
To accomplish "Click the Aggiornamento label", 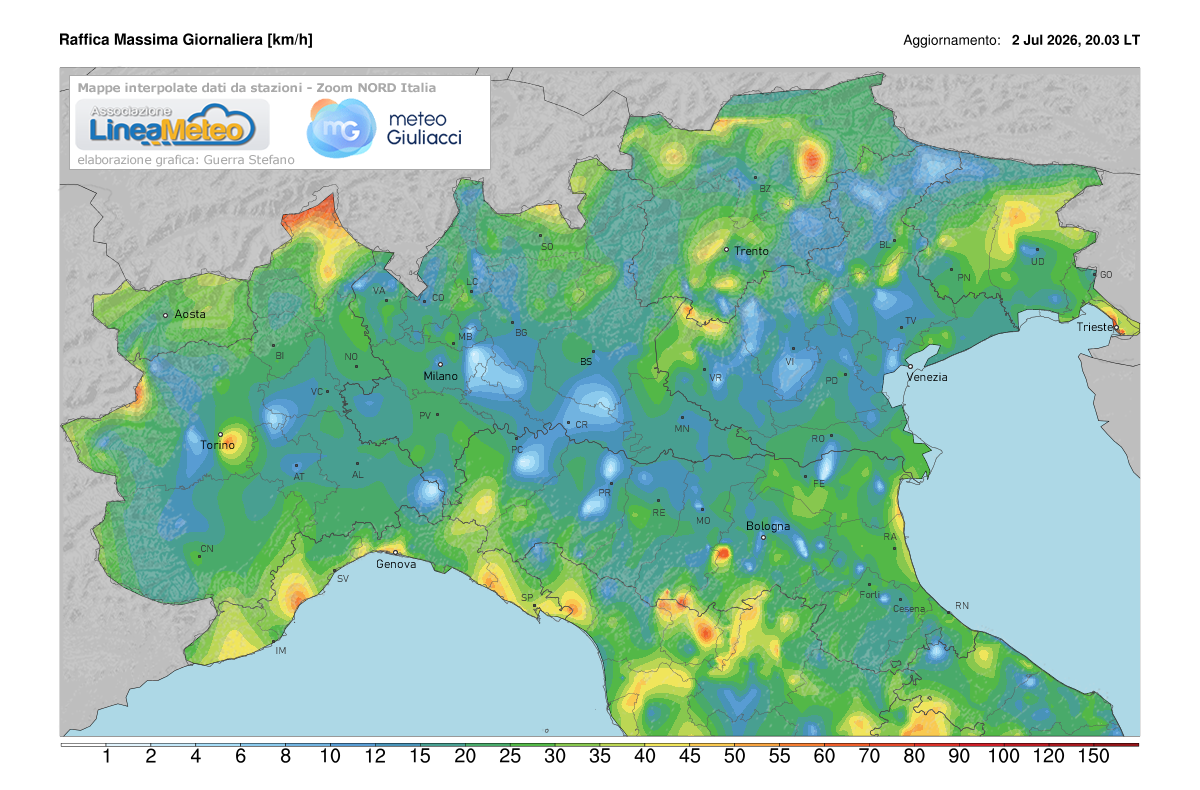I will 951,41.
